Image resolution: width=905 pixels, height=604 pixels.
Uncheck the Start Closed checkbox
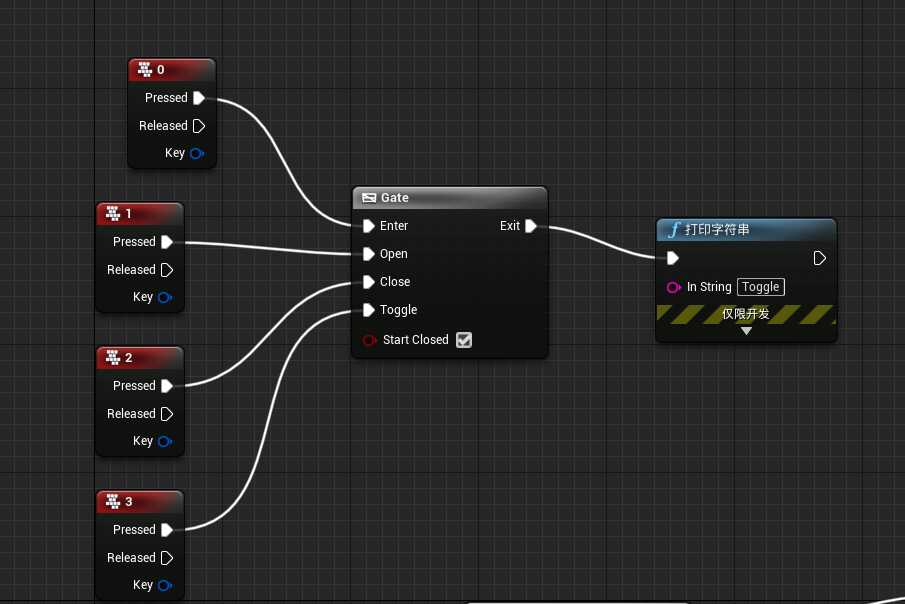[x=464, y=340]
